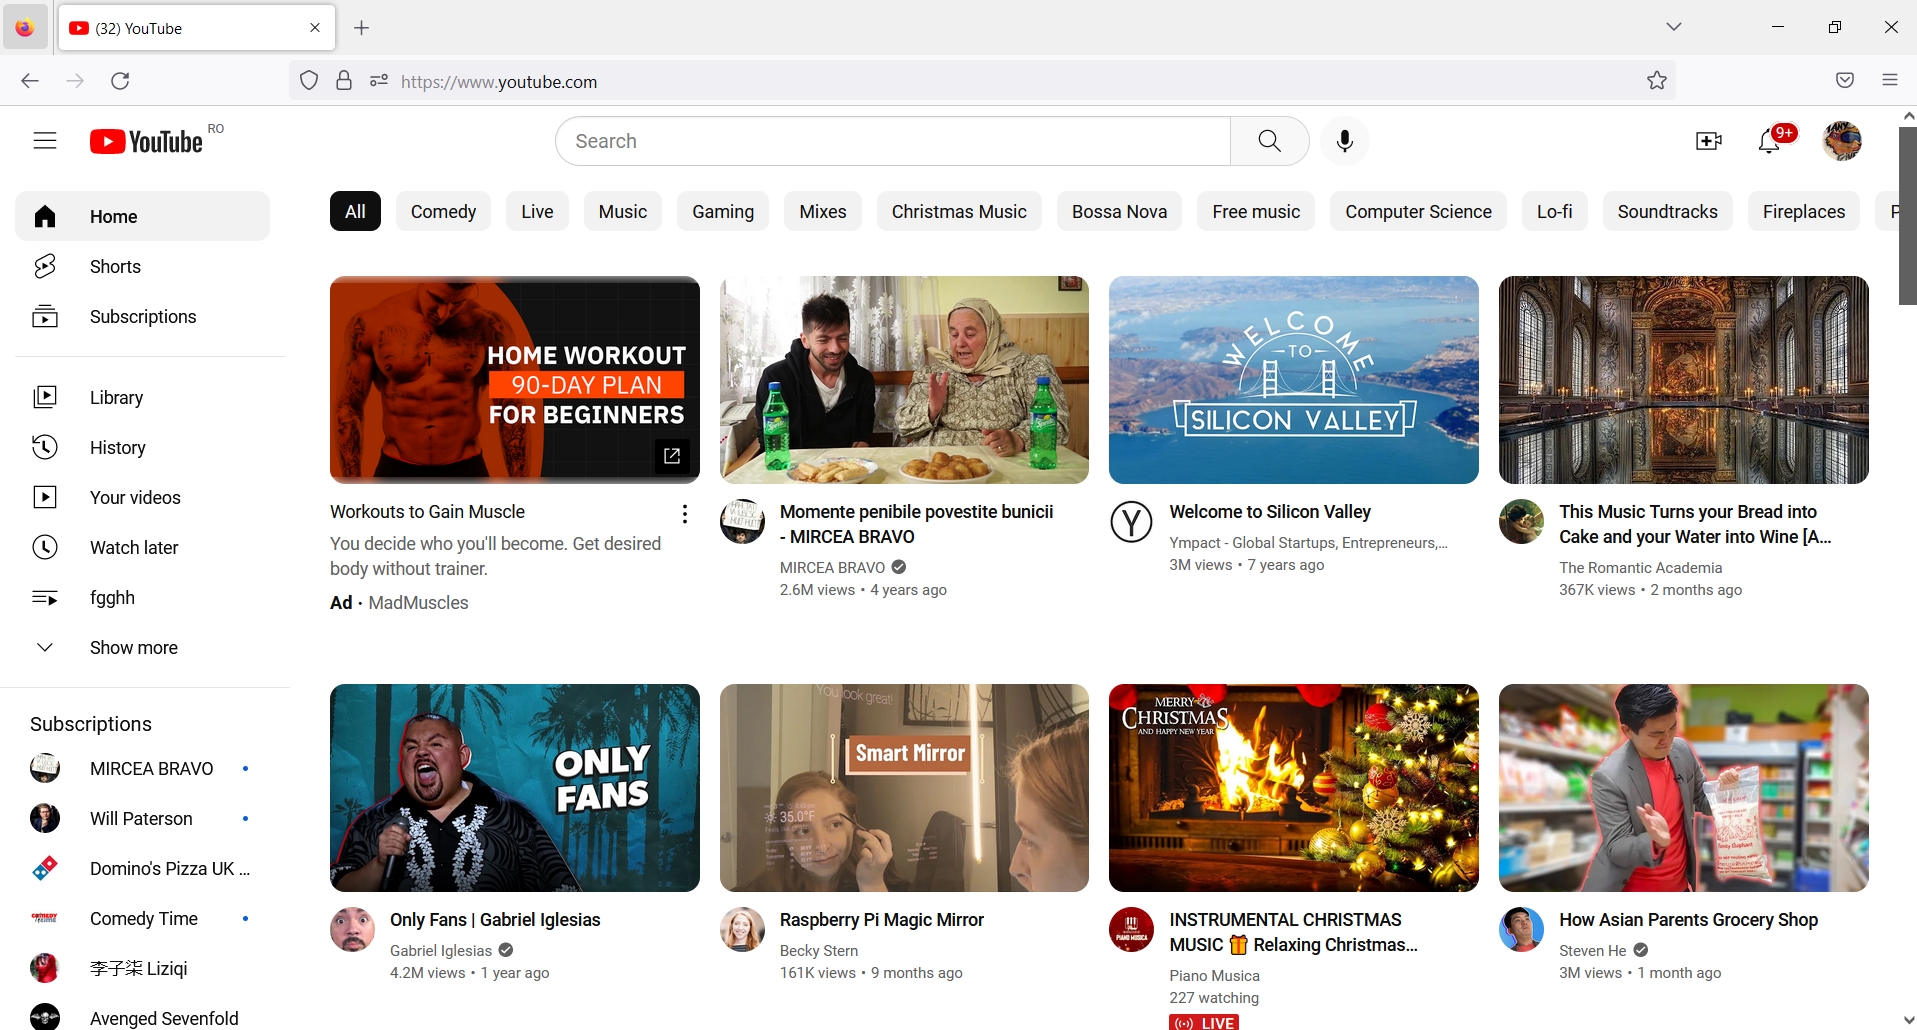This screenshot has width=1917, height=1030.
Task: Select Shorts in the sidebar
Action: [115, 266]
